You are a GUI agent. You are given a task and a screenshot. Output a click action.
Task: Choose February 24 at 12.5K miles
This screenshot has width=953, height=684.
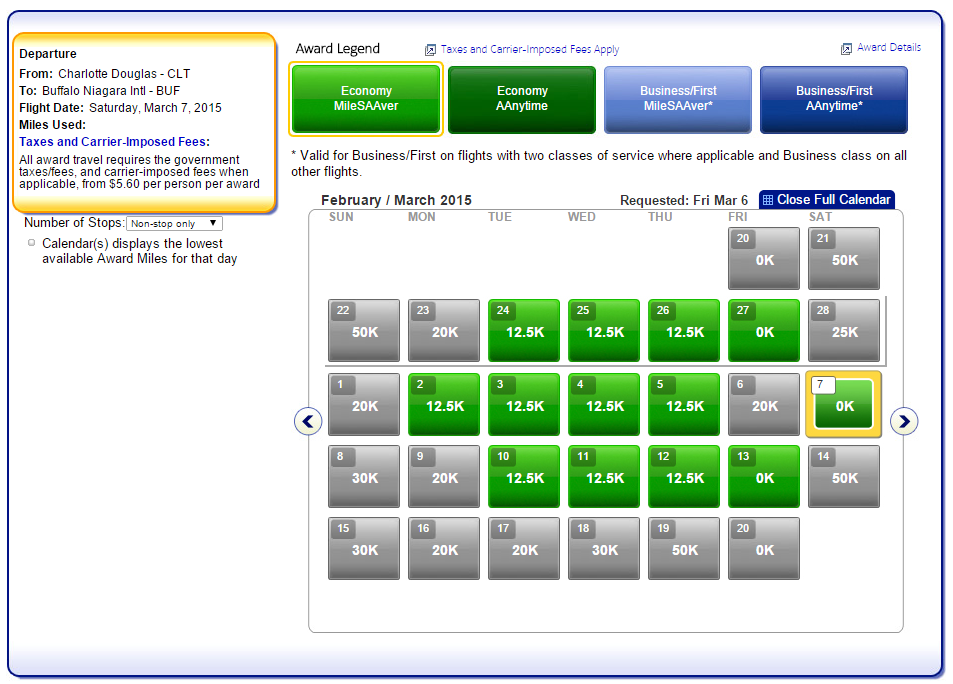pos(524,330)
